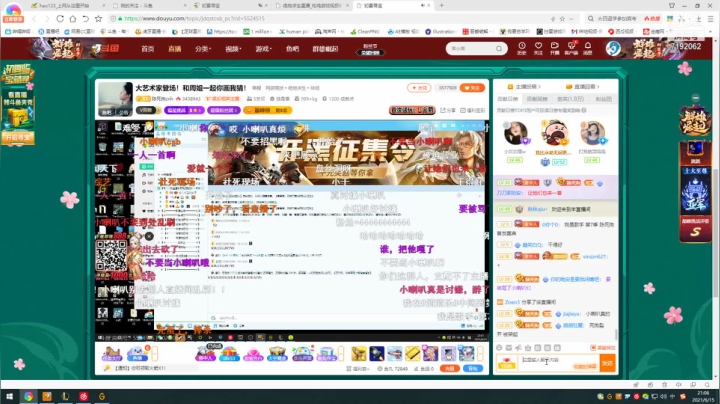Click the orange follow heart button

(x=472, y=88)
